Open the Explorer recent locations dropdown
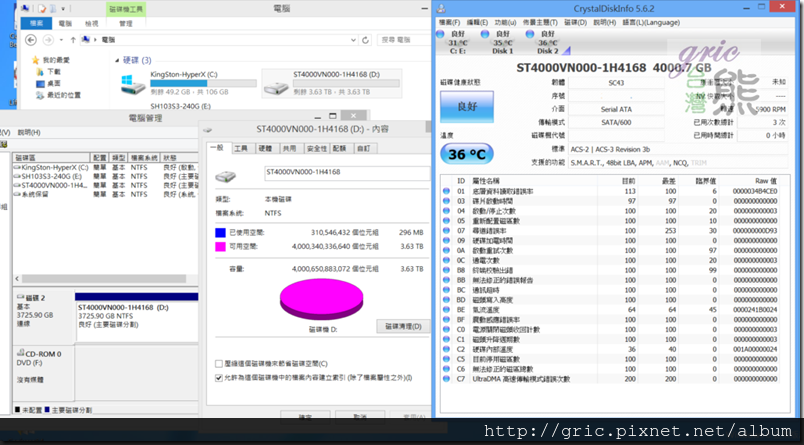 pyautogui.click(x=61, y=40)
